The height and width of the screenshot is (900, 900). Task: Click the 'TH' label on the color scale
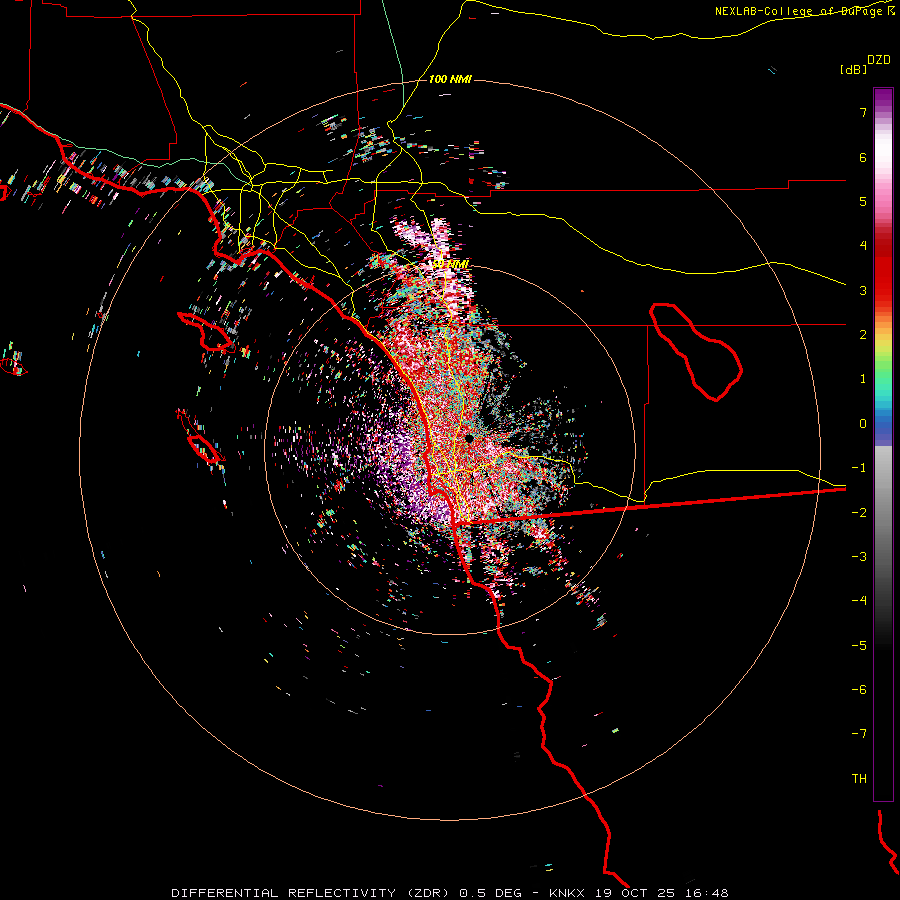tap(859, 778)
